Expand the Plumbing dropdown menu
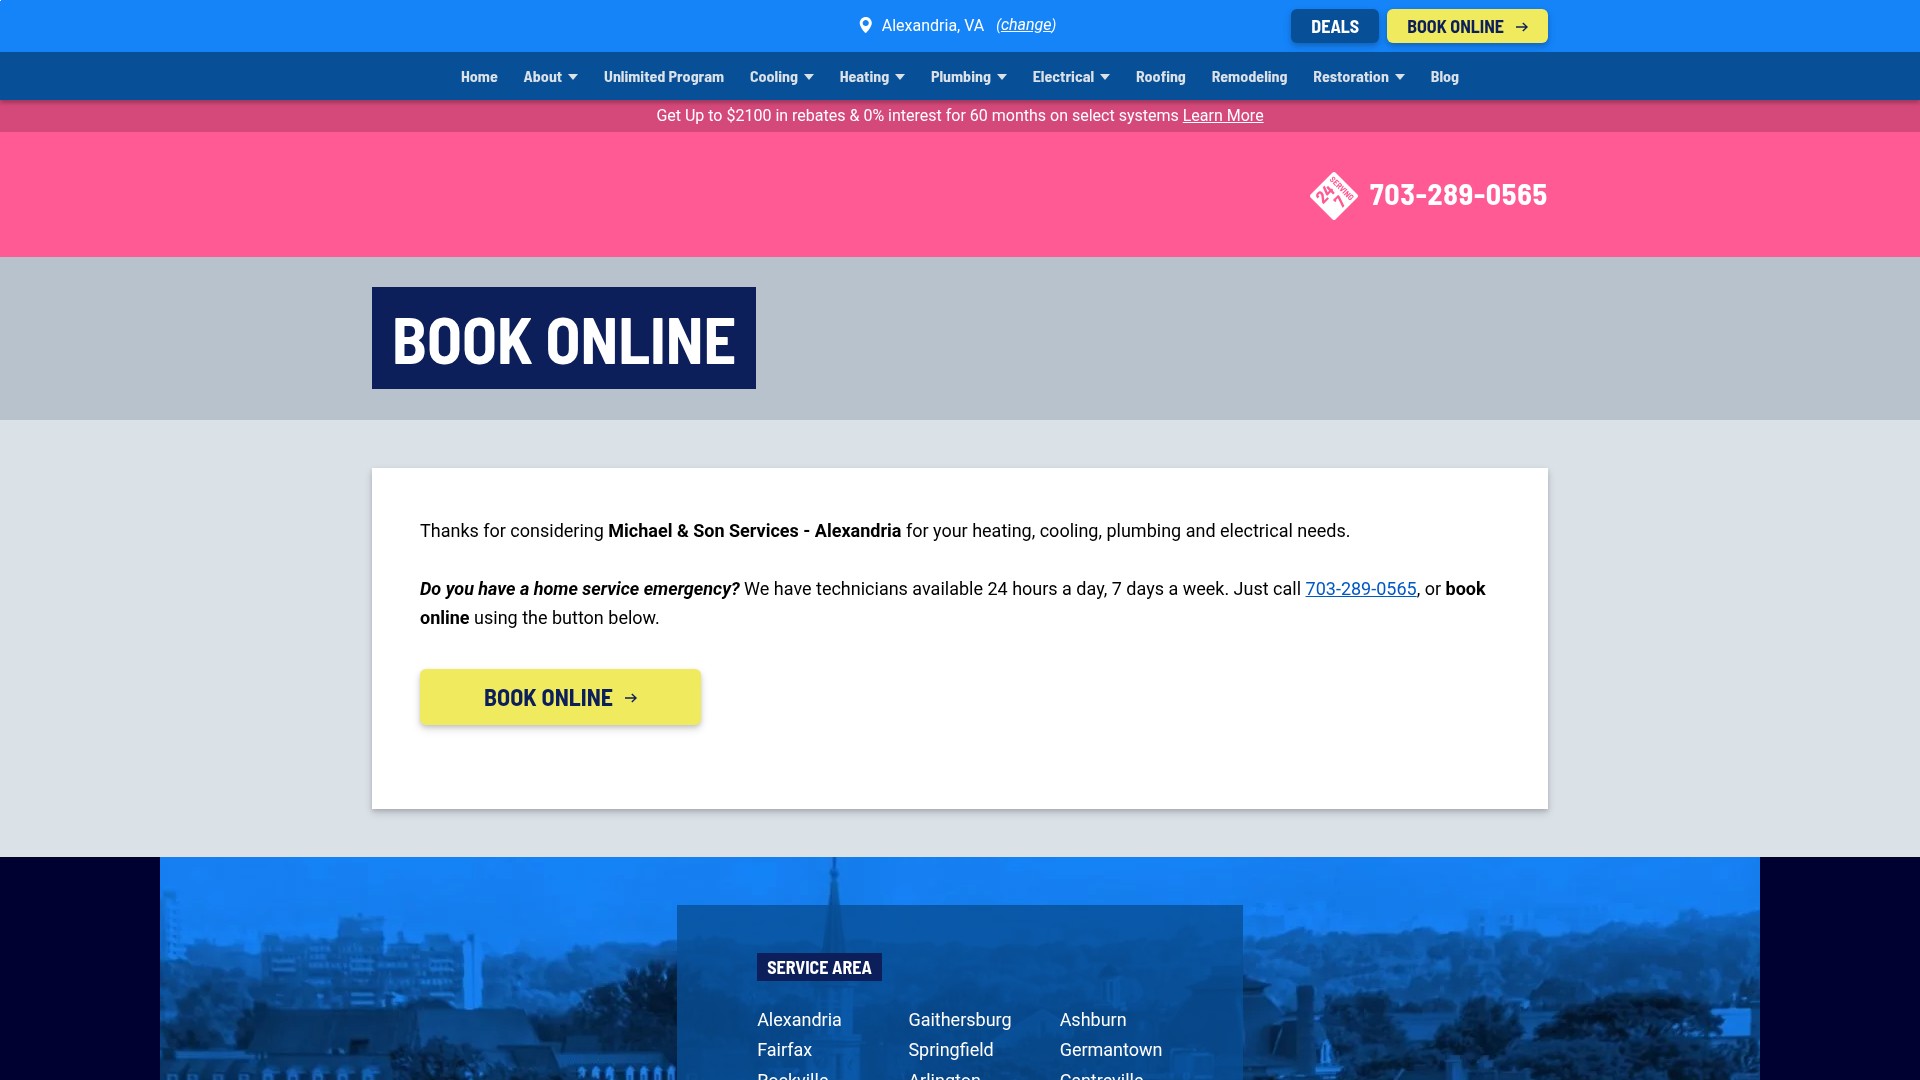Screen dimensions: 1920x1080 969,77
